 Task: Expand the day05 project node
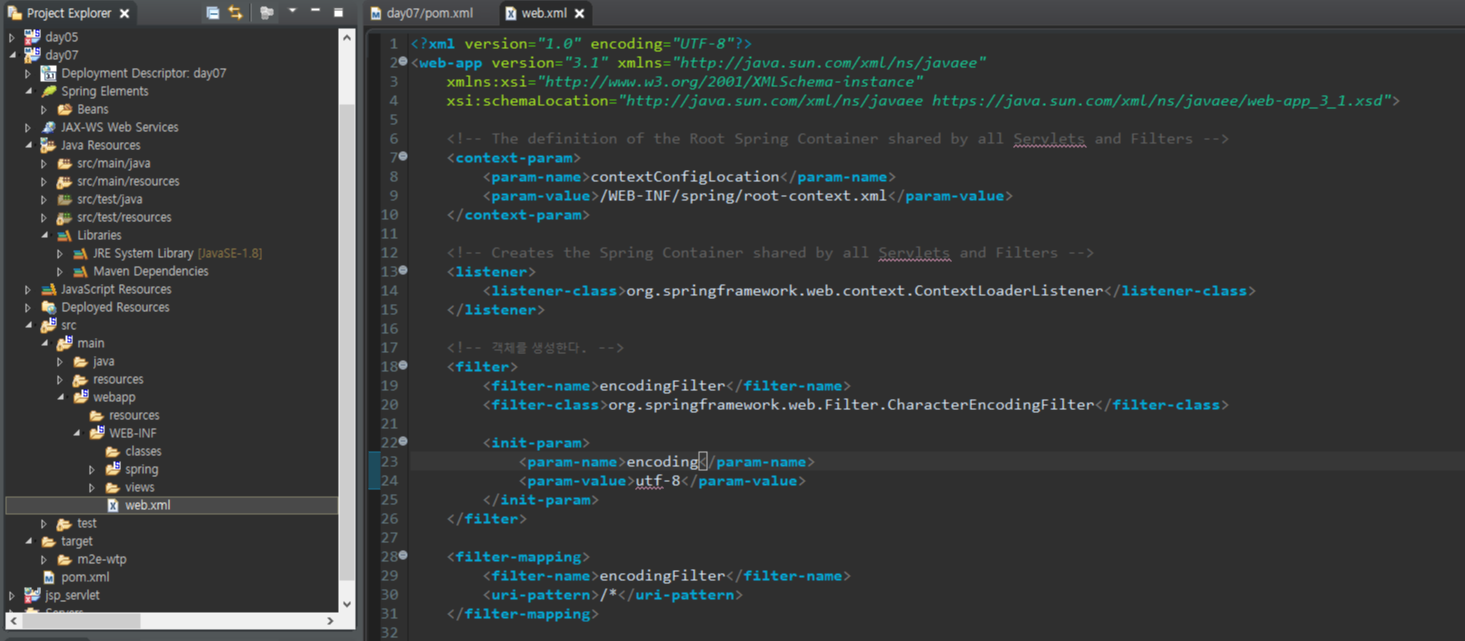pos(12,37)
